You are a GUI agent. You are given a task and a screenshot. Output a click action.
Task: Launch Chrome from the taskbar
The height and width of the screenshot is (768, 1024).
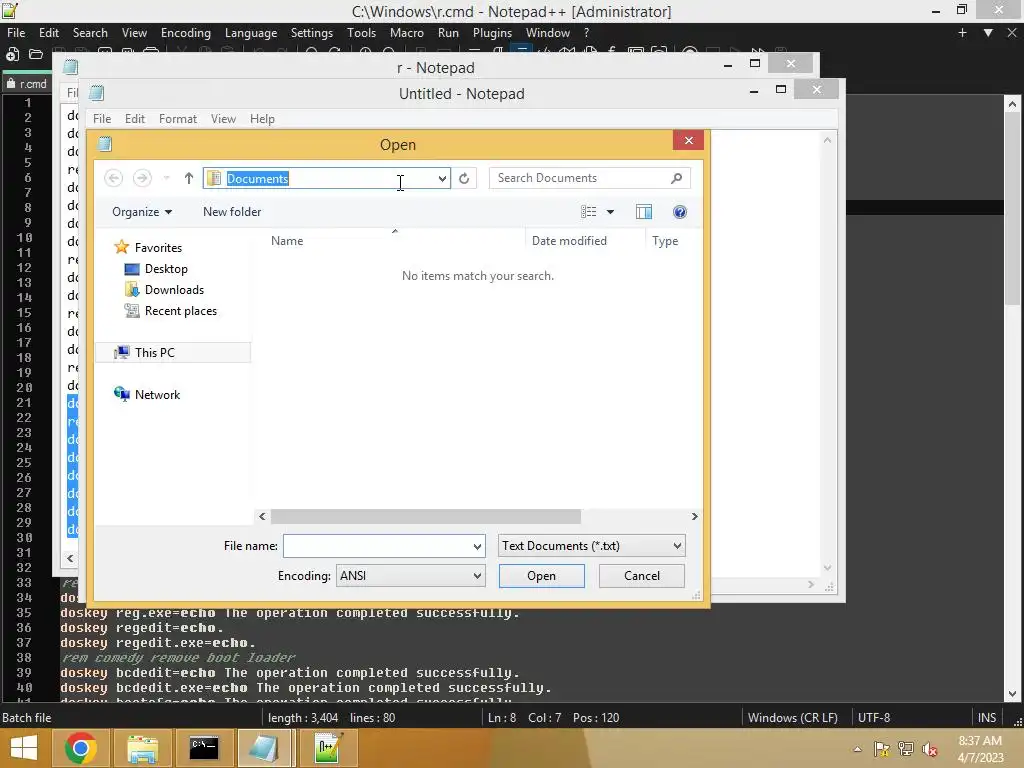(x=81, y=748)
